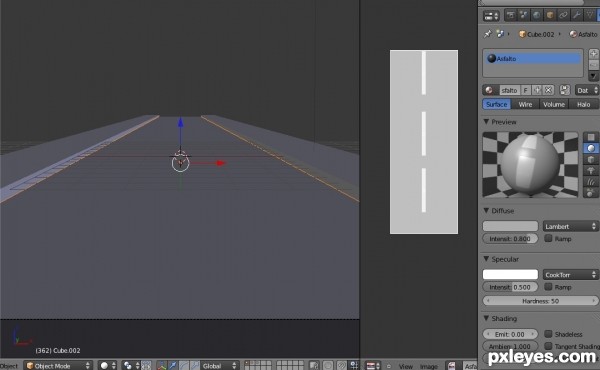Open the World properties tab

click(x=536, y=15)
